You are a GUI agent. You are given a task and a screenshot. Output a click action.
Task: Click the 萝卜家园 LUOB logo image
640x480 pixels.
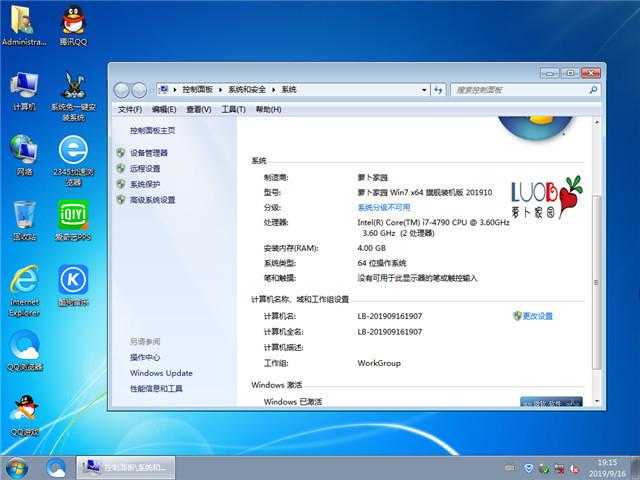point(547,198)
